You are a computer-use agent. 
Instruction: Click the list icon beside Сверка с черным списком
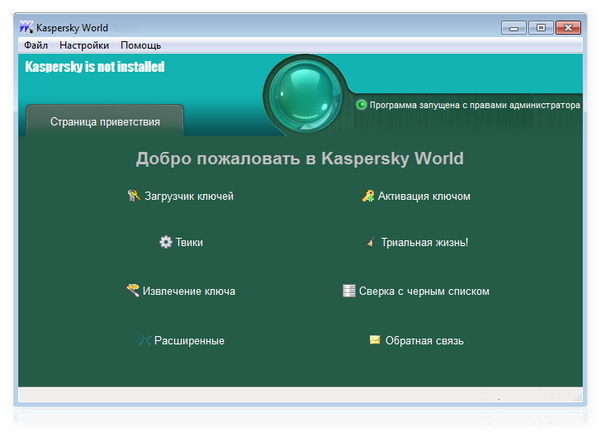click(349, 291)
